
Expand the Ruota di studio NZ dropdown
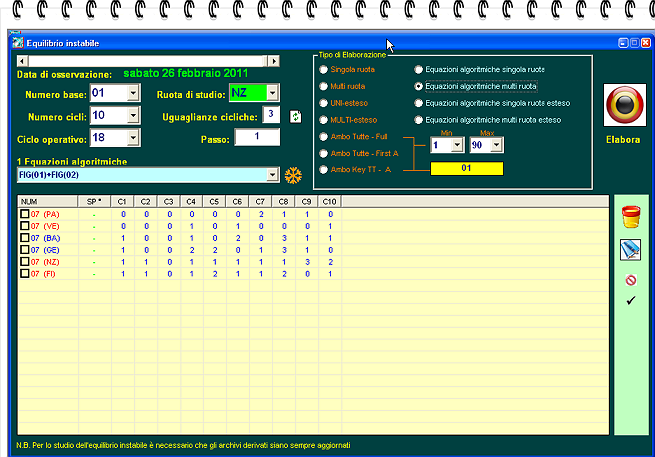coord(272,93)
